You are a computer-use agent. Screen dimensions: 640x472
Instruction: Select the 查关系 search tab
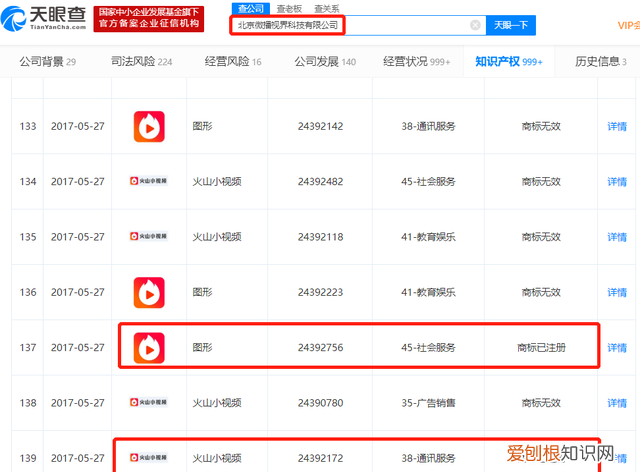[327, 9]
